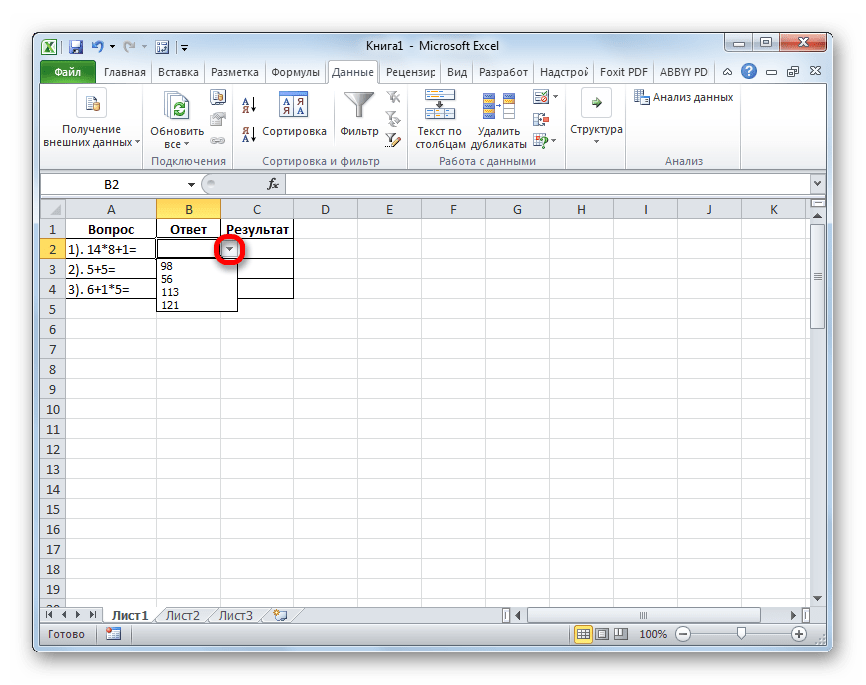Redo the undone action
This screenshot has width=866, height=685.
pos(129,47)
